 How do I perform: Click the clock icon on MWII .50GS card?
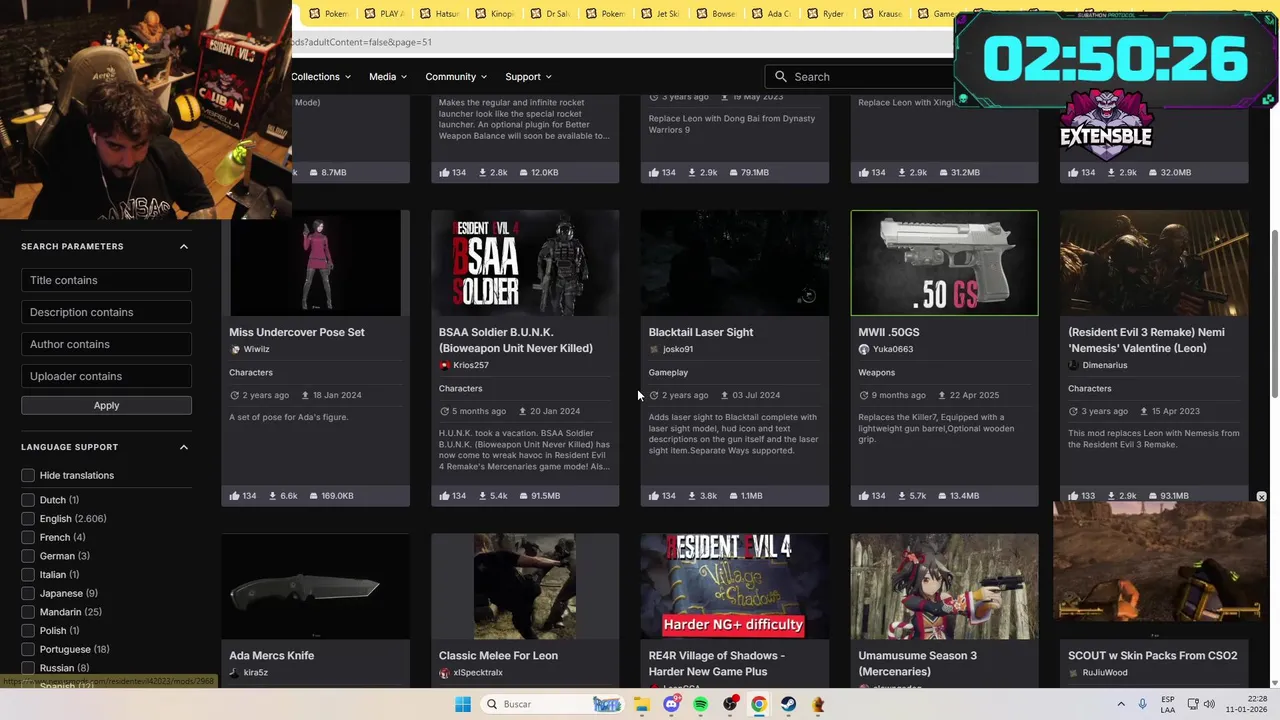tap(863, 395)
